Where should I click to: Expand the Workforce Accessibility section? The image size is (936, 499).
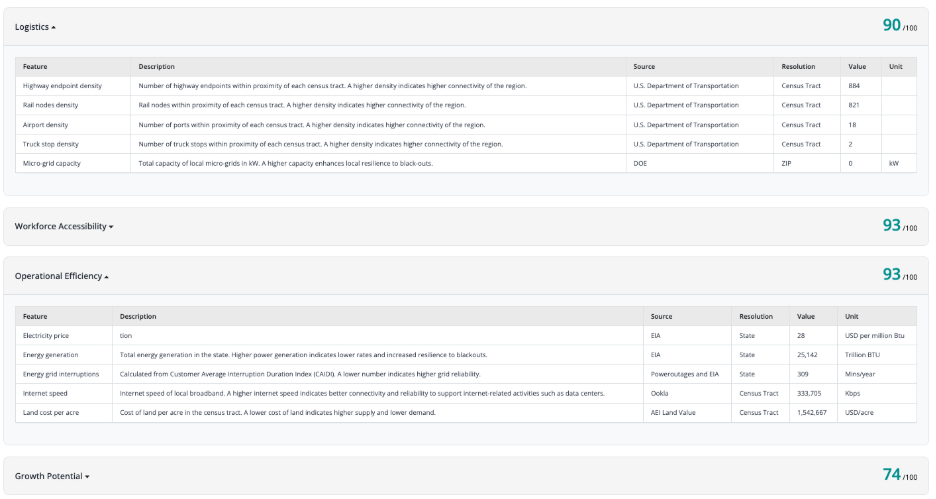(63, 227)
